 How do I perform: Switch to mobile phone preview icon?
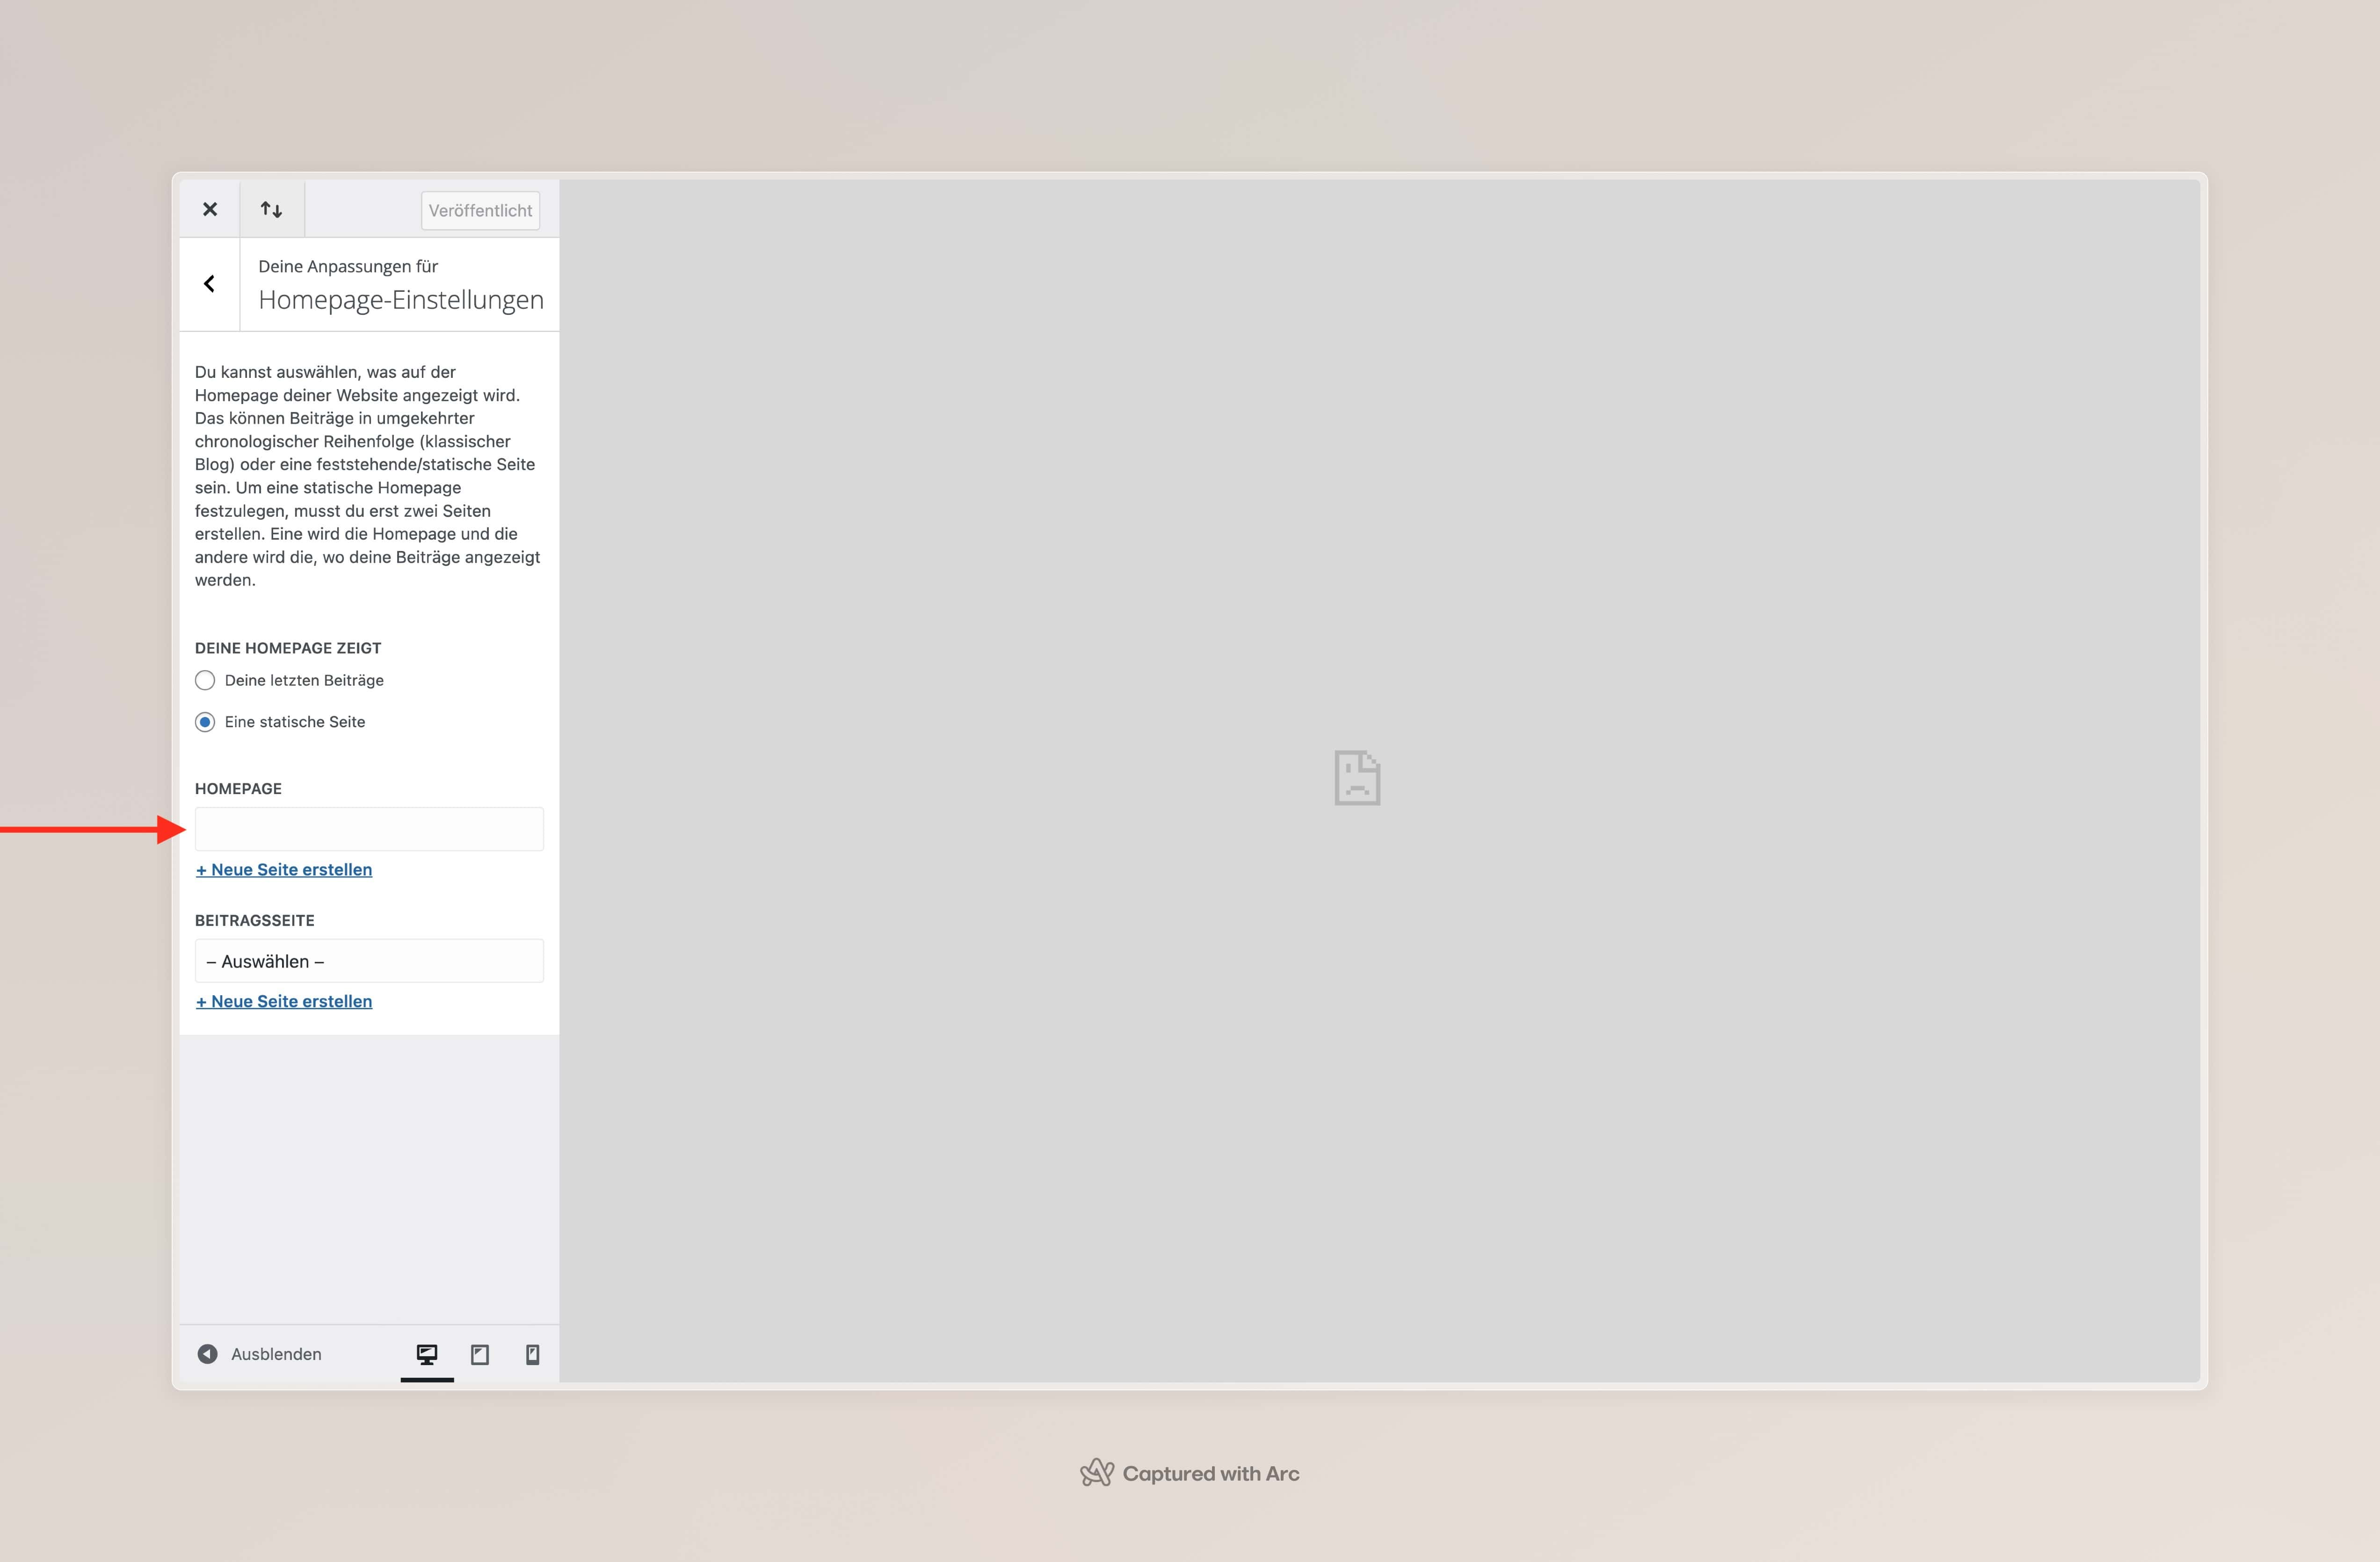532,1354
